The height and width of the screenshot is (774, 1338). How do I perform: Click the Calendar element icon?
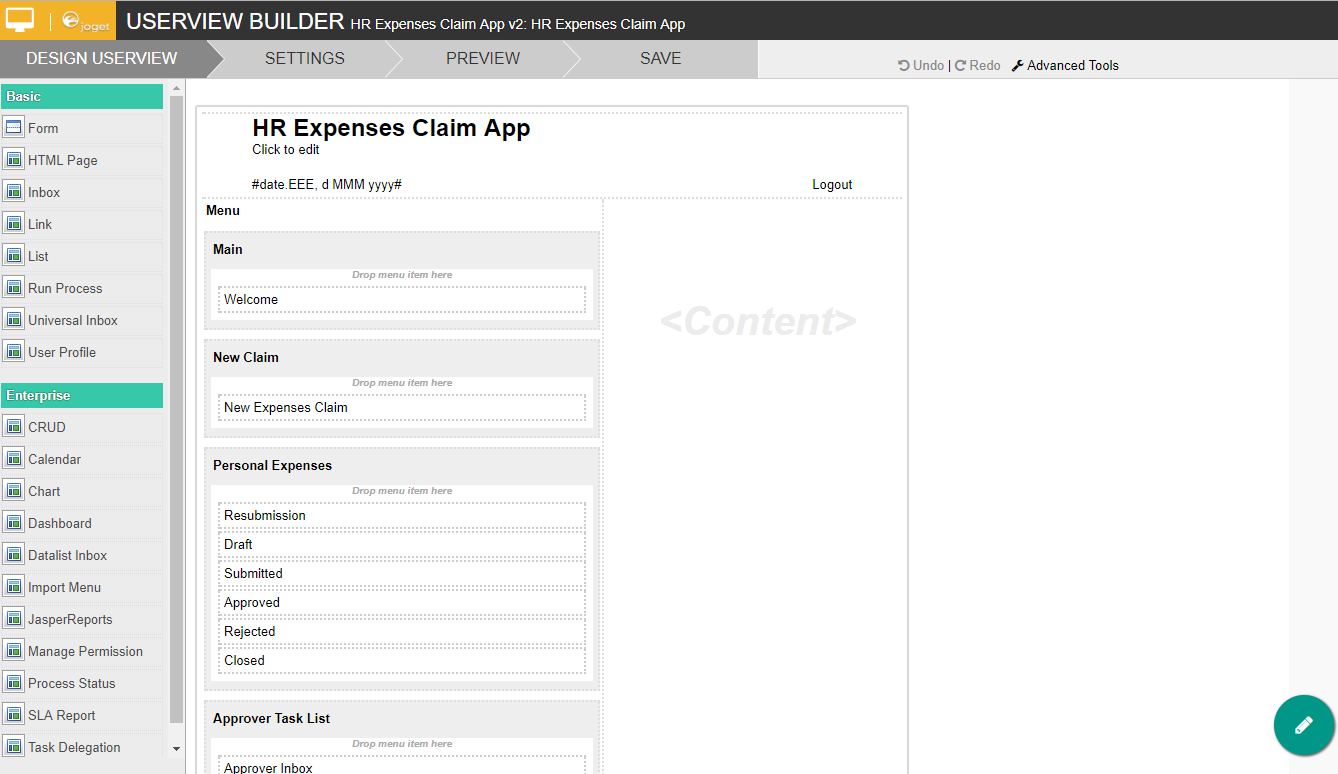click(x=13, y=458)
